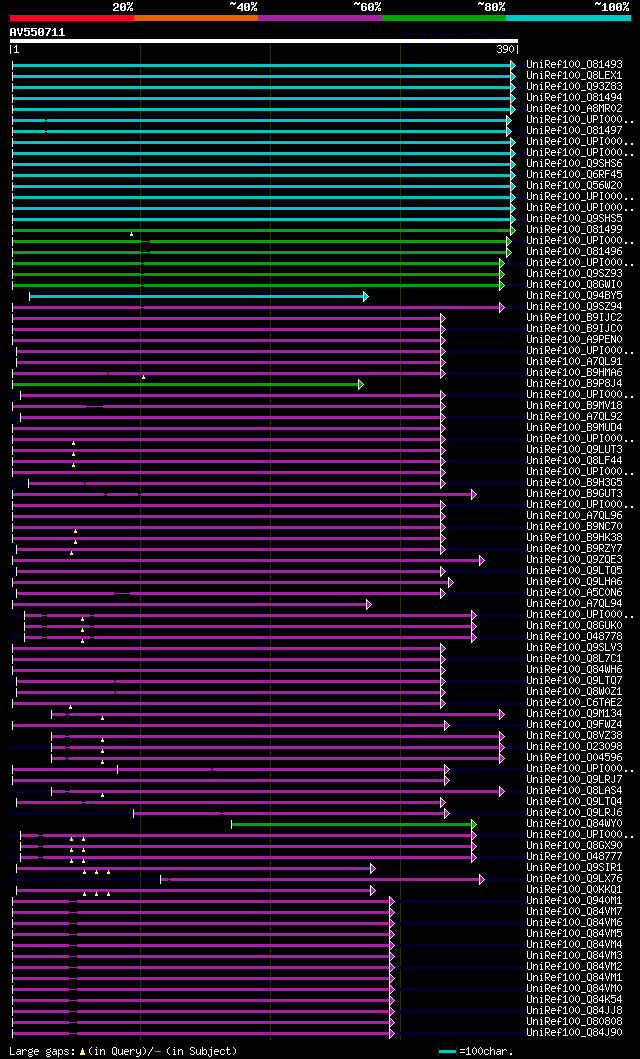640x1059 pixels.
Task: Open hit UniRef100_O81497
Action: click(x=575, y=130)
